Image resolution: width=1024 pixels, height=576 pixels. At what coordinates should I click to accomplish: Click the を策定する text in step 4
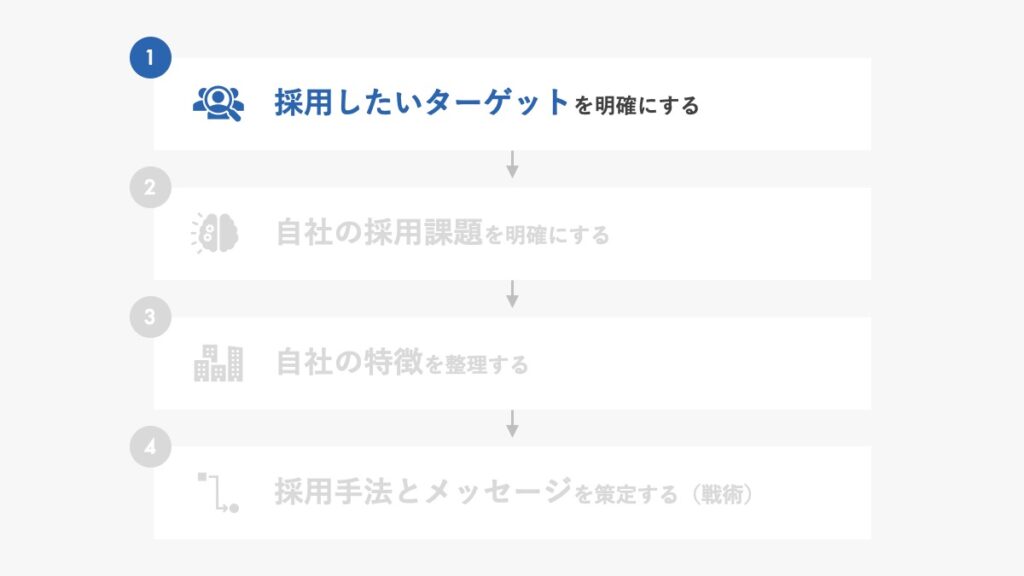pos(626,494)
